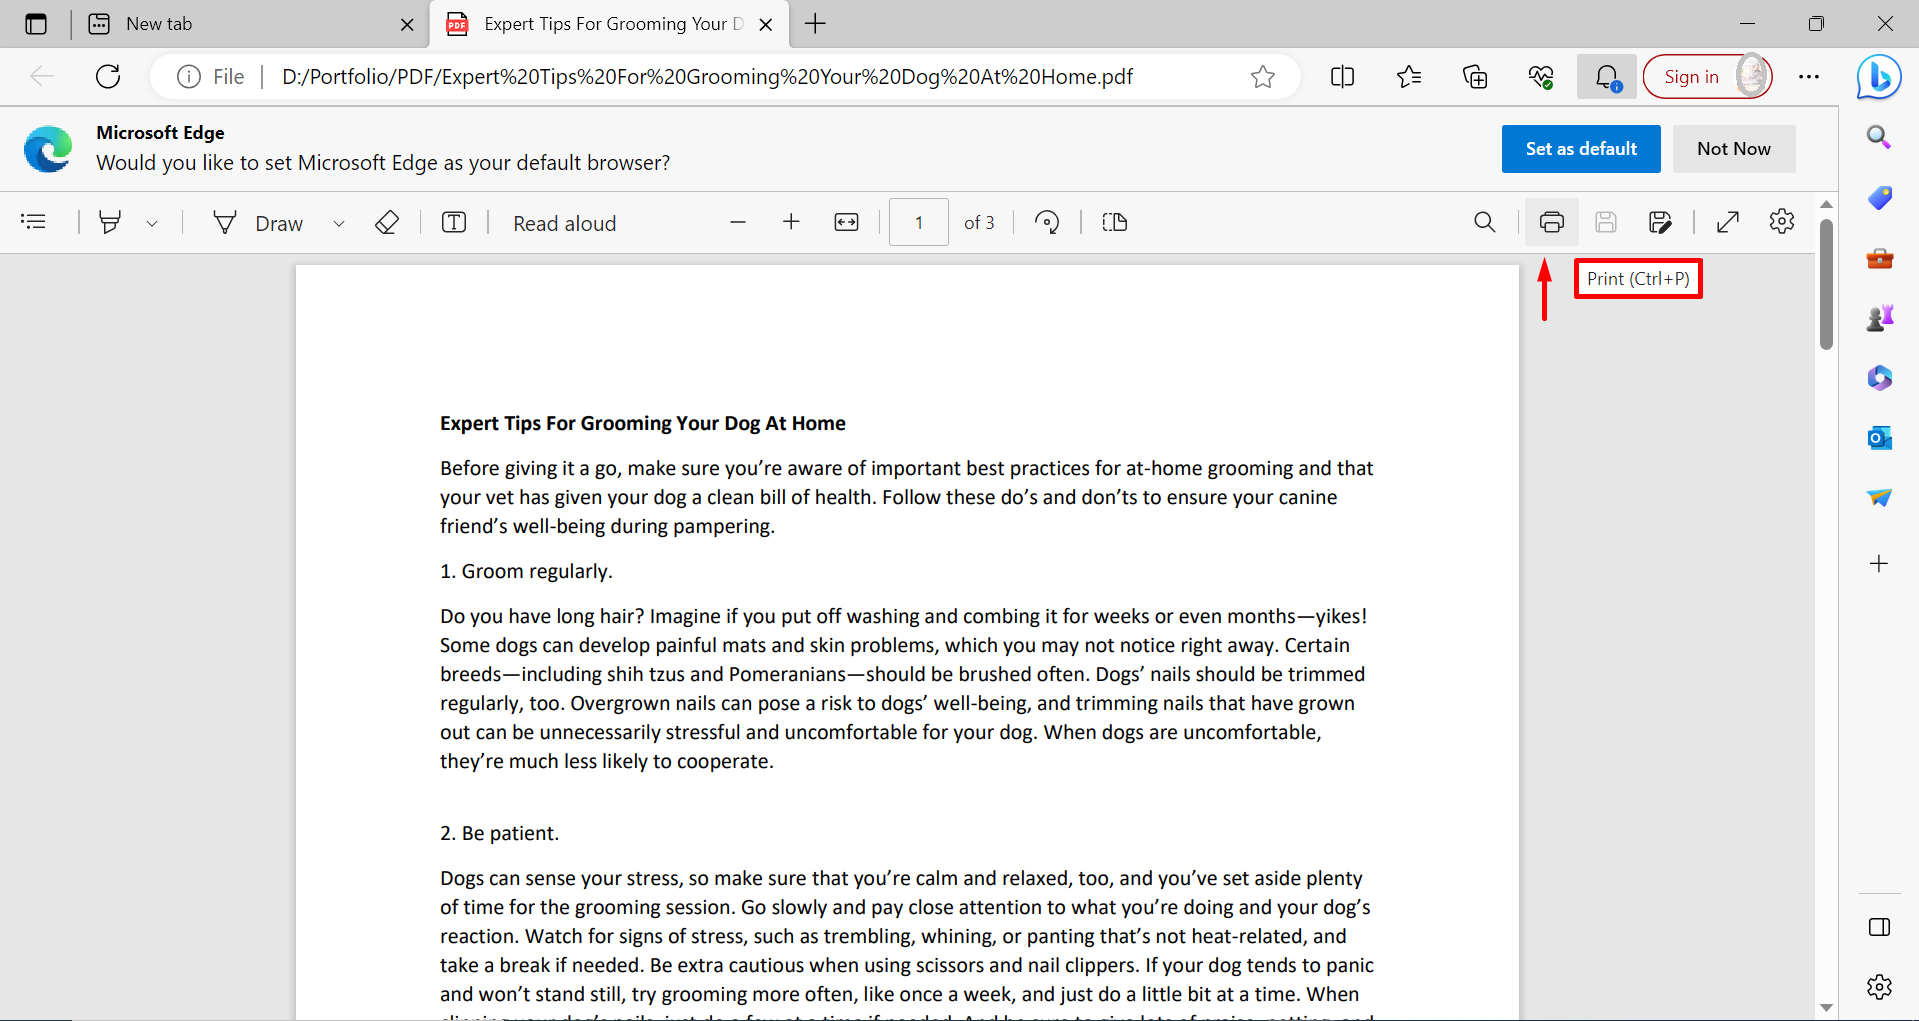Open Settings and more ellipsis menu

click(x=1809, y=77)
